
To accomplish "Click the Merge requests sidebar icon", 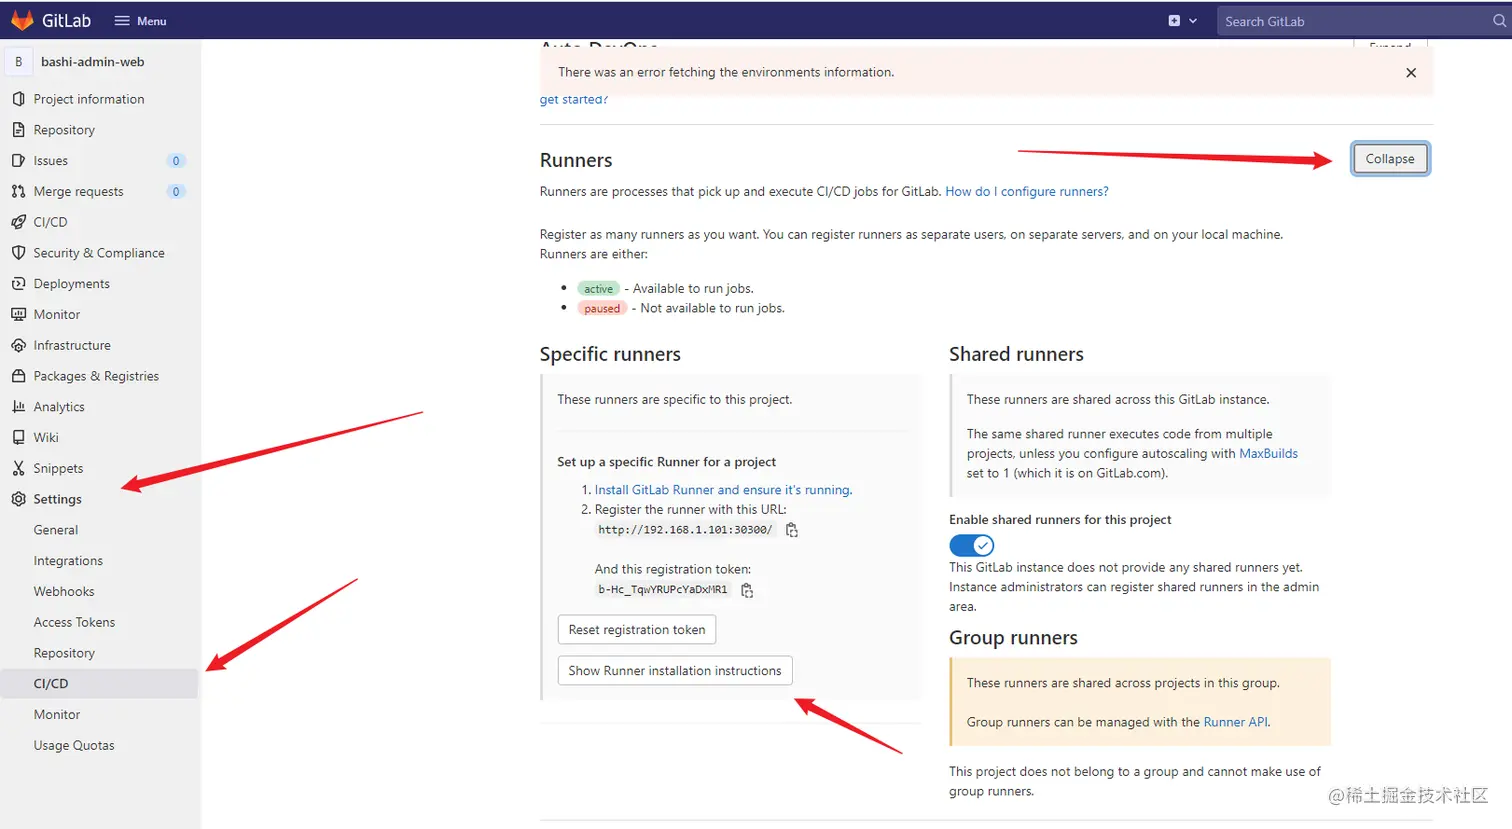I will [x=18, y=191].
